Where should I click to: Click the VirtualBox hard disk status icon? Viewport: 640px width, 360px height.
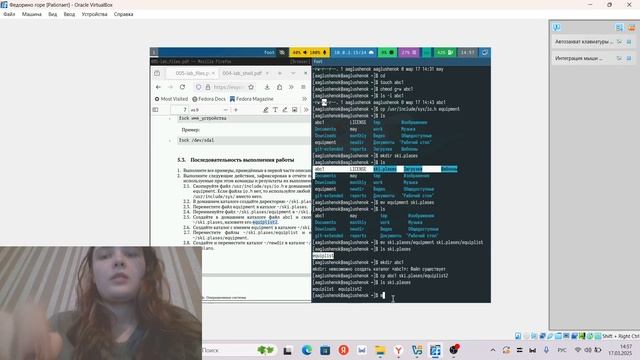coord(518,336)
